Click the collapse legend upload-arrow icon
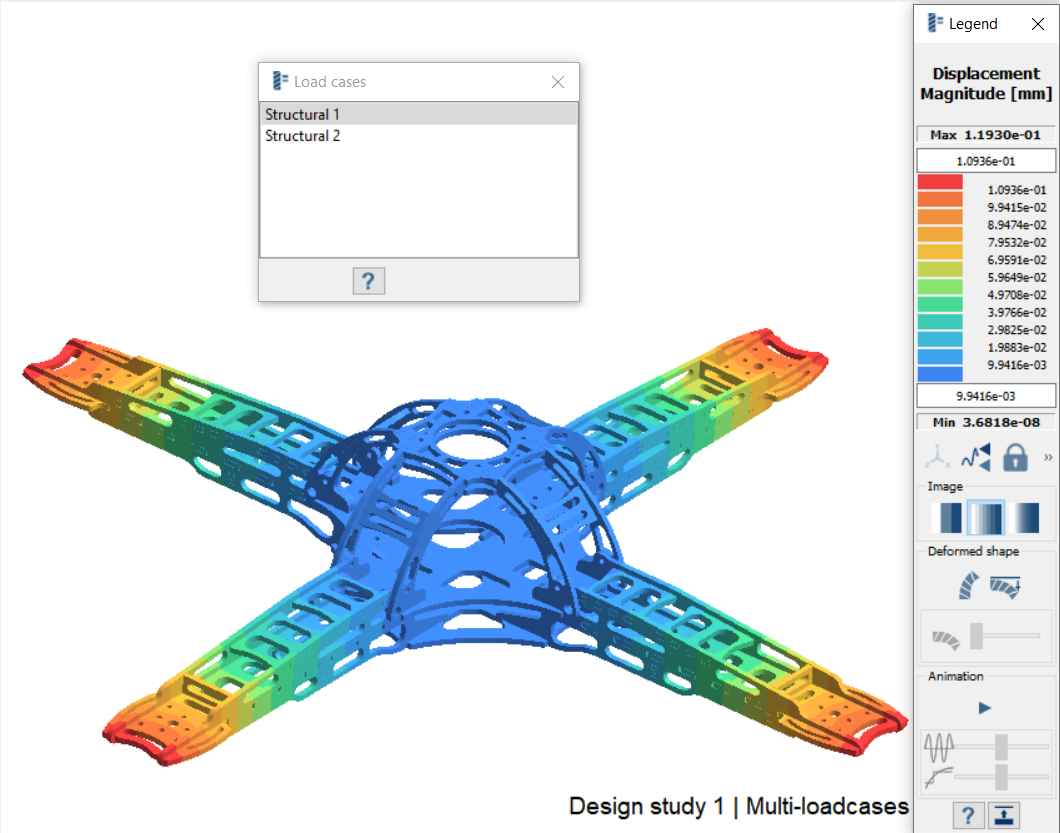The width and height of the screenshot is (1060, 833). (1003, 815)
